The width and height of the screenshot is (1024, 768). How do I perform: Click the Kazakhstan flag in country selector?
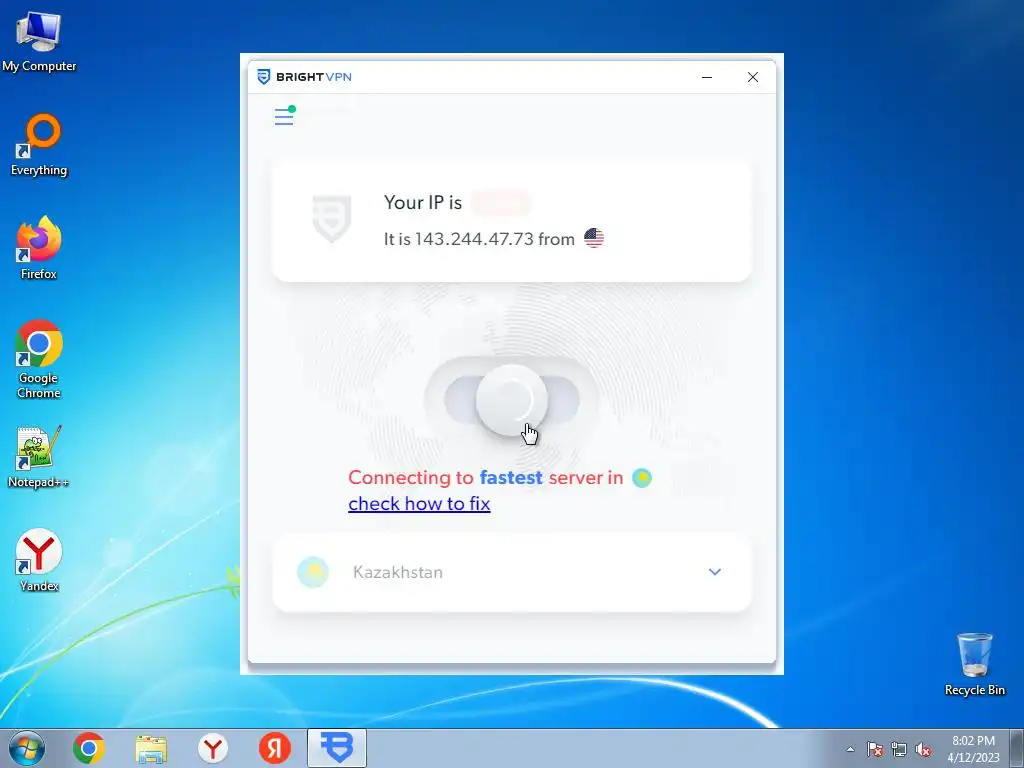pyautogui.click(x=313, y=572)
